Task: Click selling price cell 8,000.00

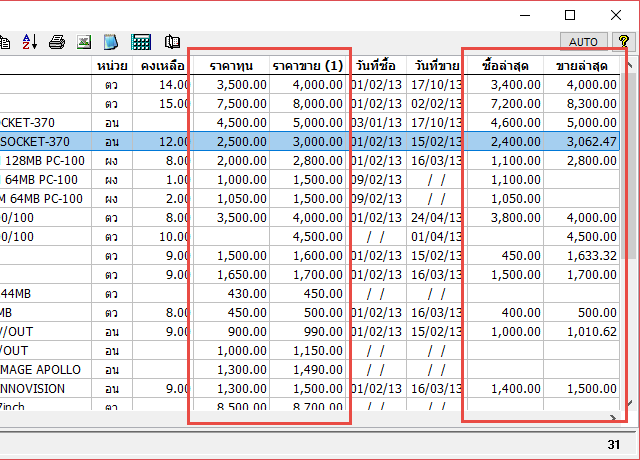Action: (308, 104)
